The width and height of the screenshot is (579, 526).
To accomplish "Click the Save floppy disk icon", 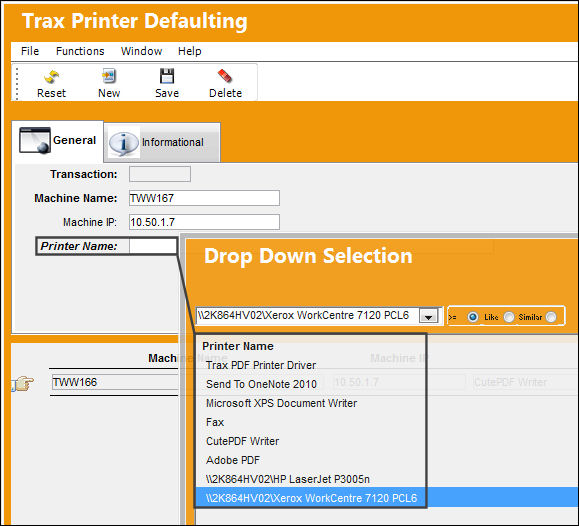I will (167, 76).
